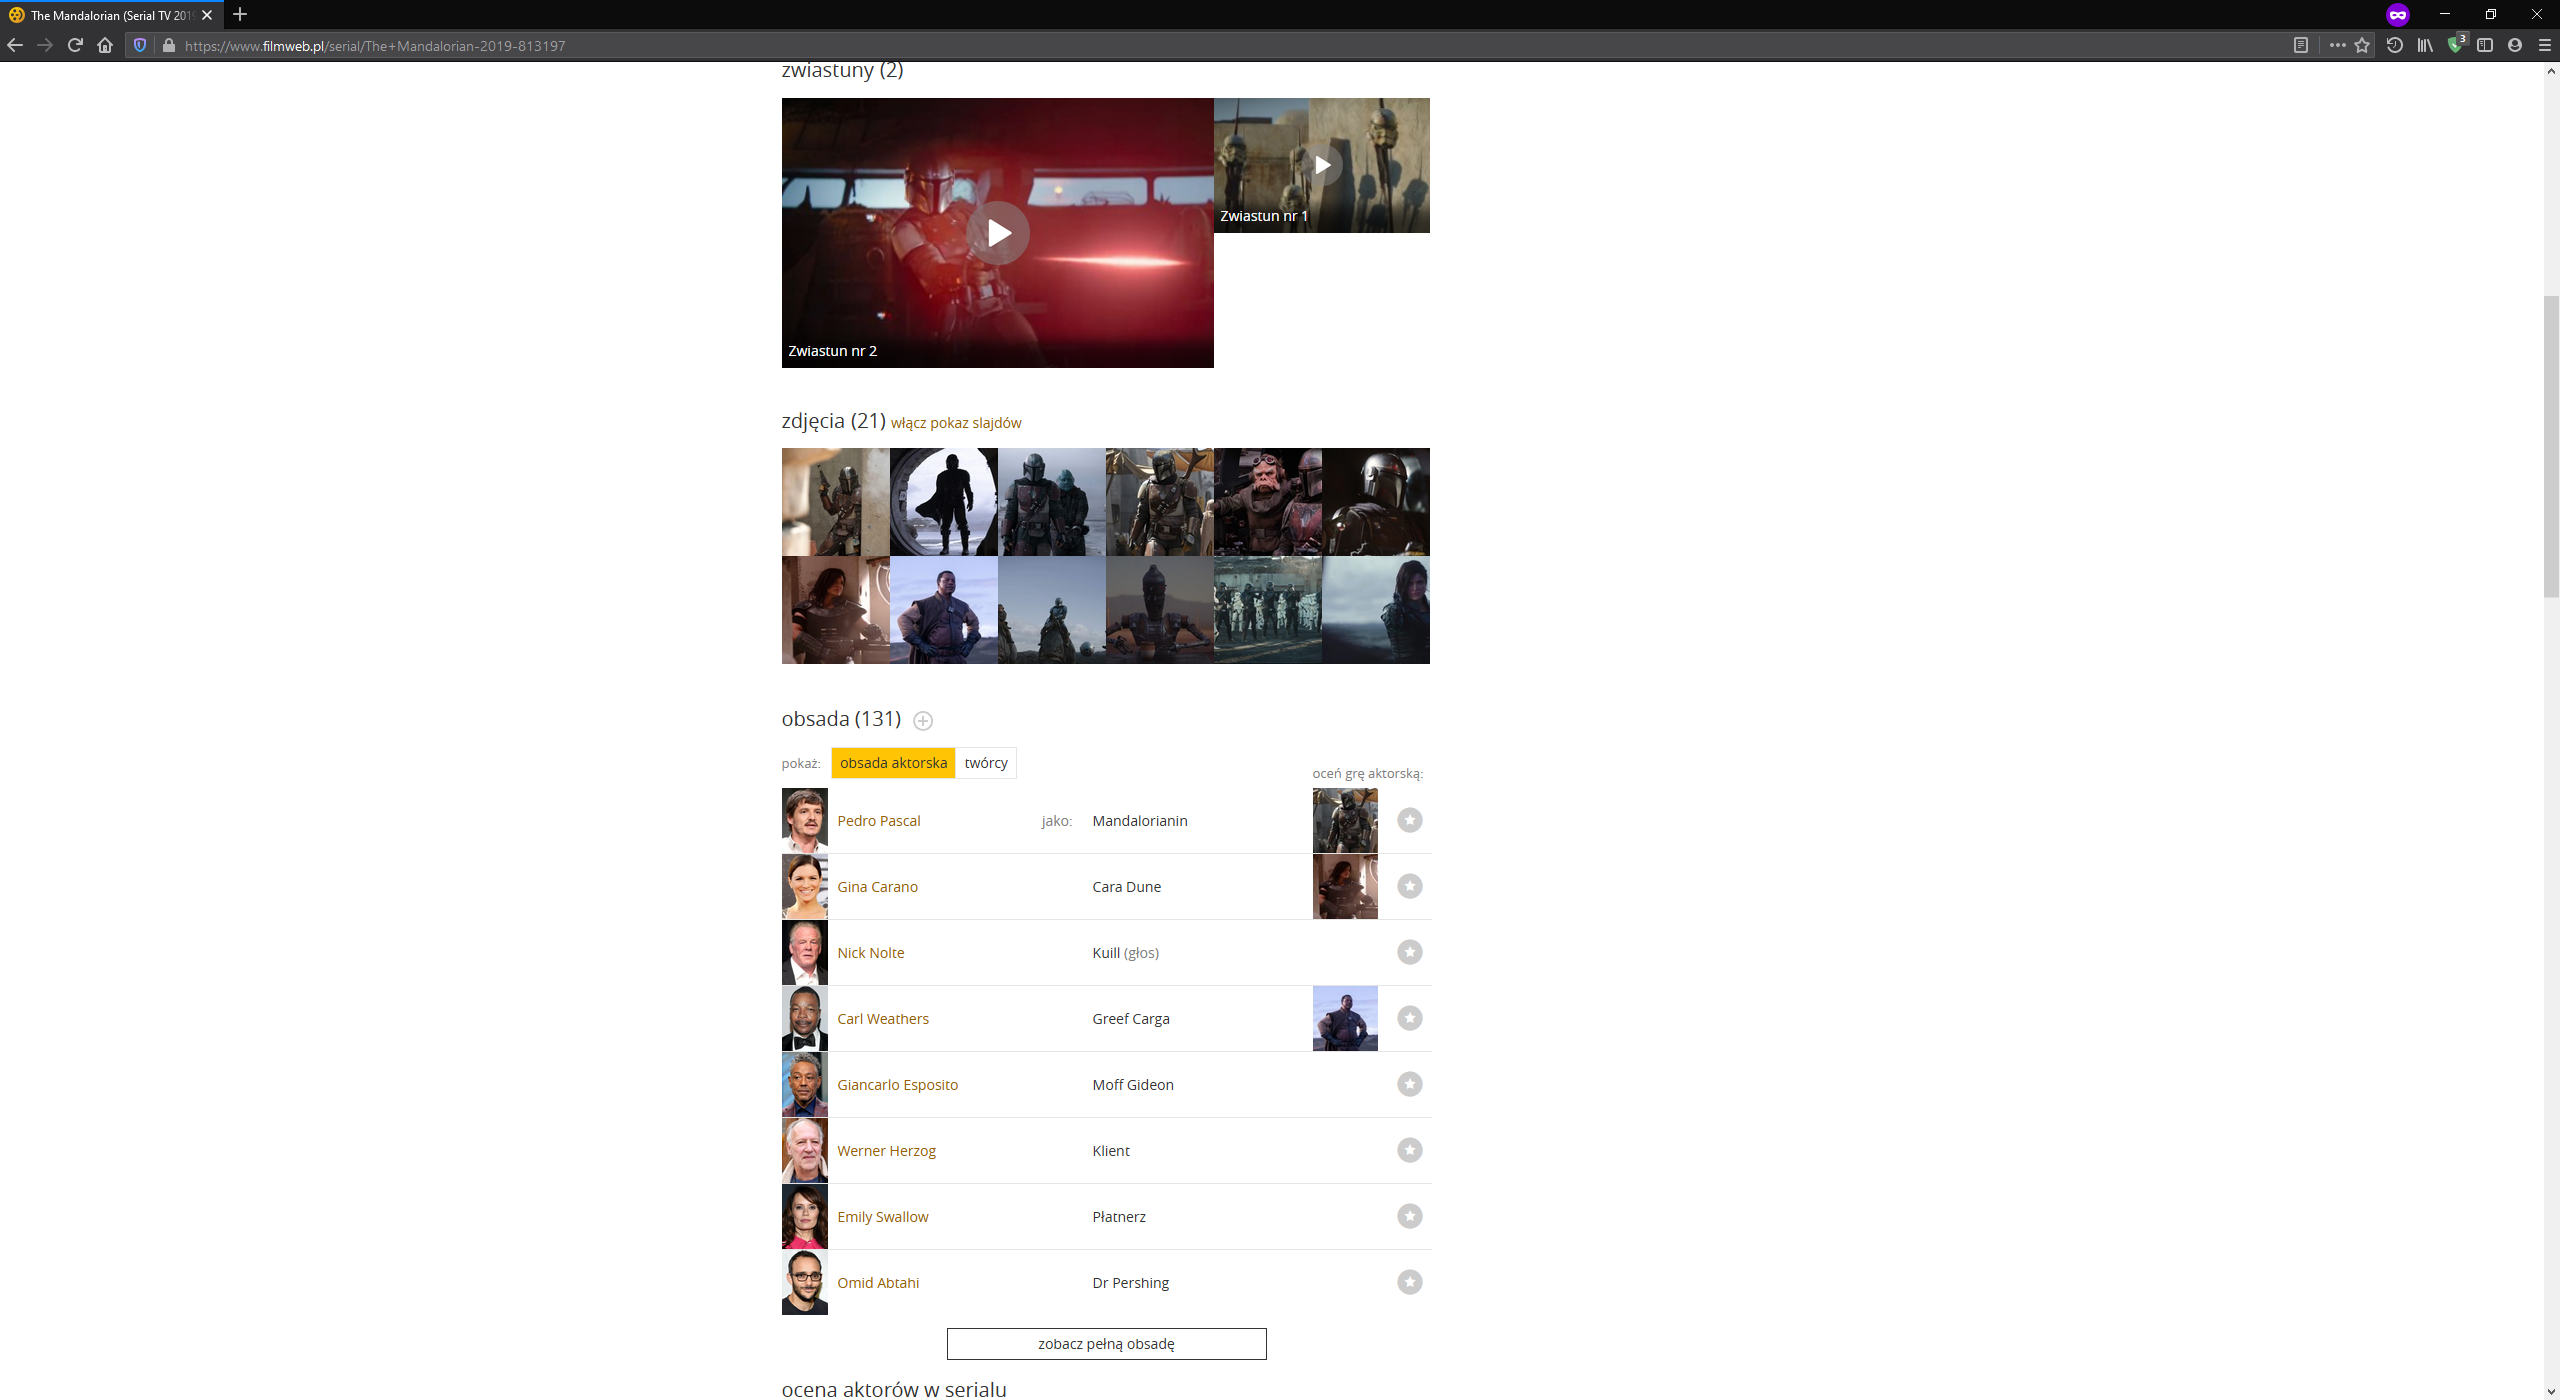Open the browser history sidebar icon

point(2394,45)
